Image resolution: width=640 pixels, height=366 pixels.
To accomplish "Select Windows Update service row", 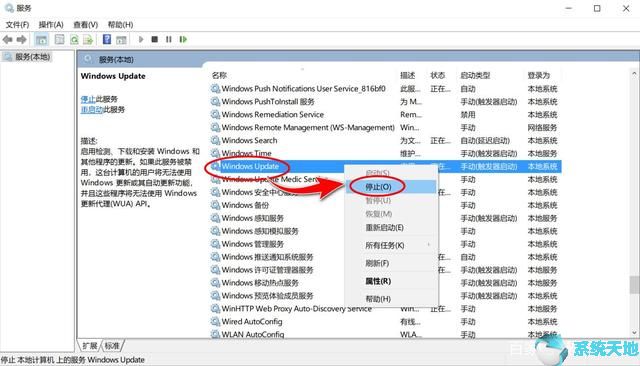I will click(386, 166).
